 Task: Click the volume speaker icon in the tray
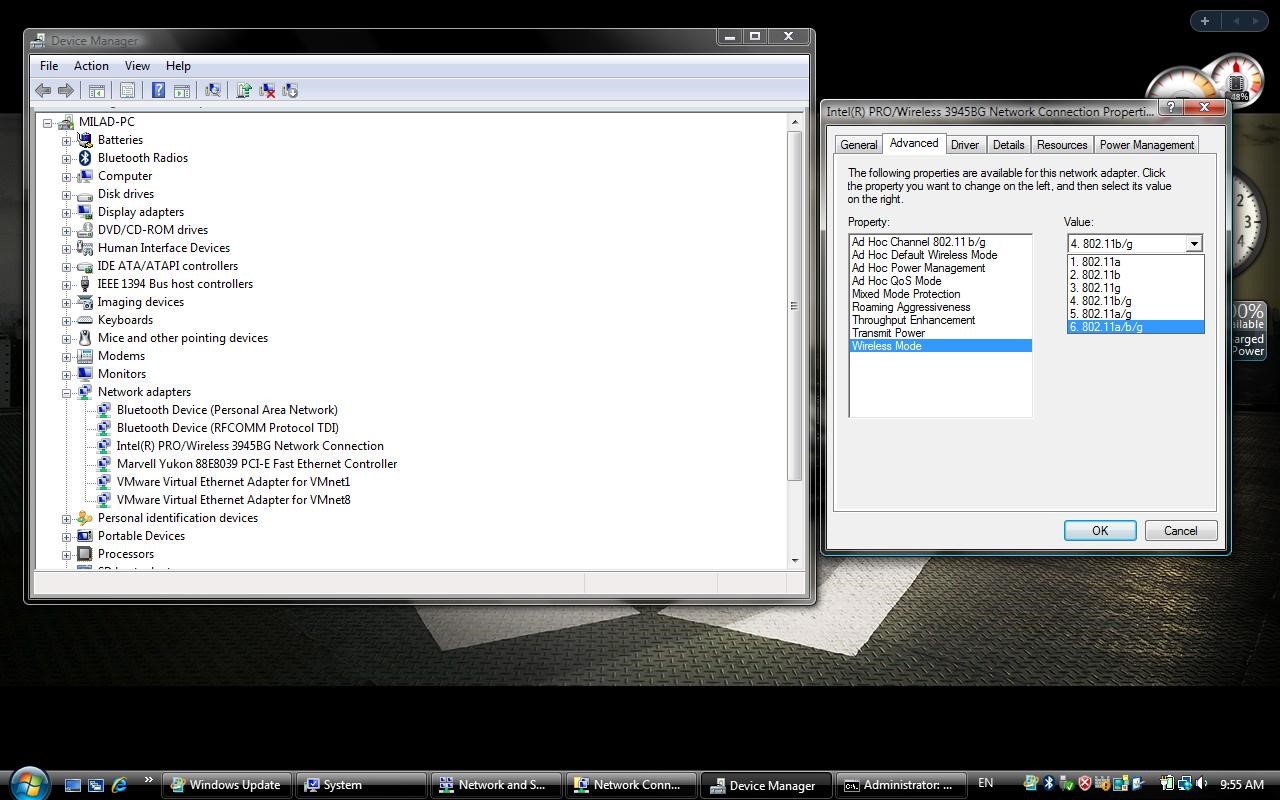click(x=1203, y=784)
